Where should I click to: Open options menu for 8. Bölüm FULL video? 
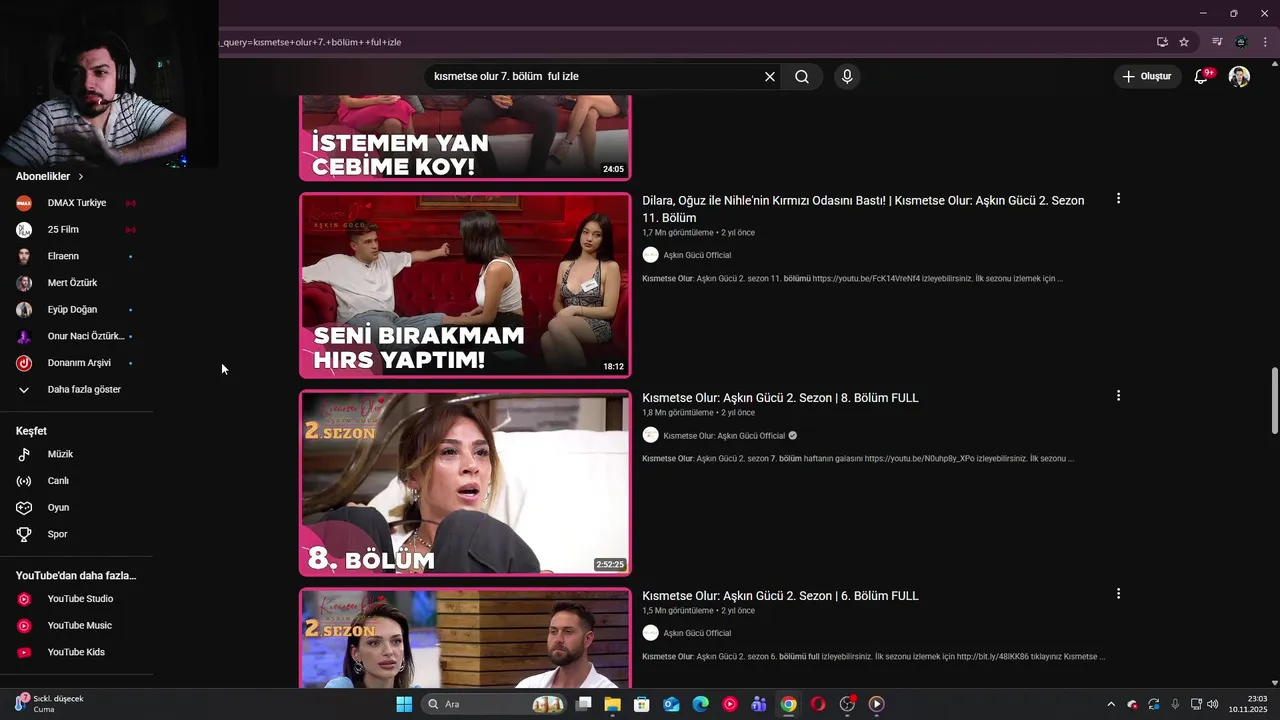pos(1118,396)
